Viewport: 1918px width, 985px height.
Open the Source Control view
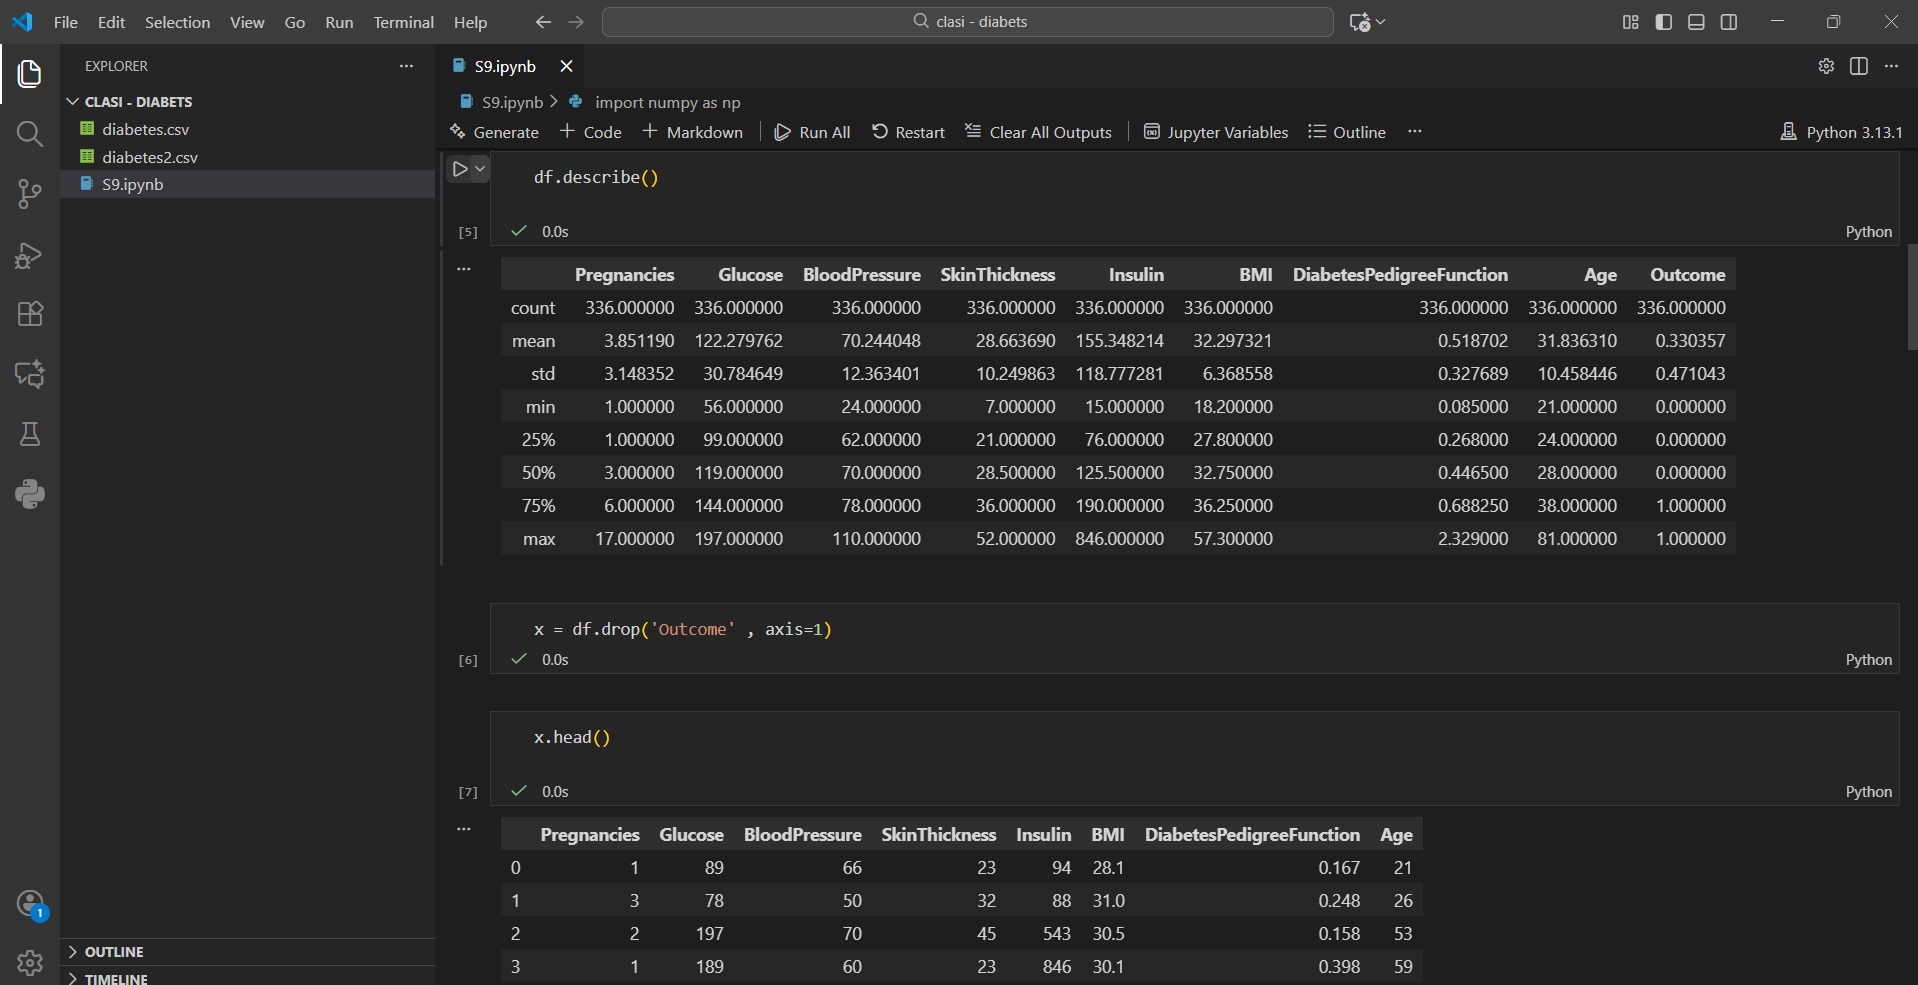30,194
